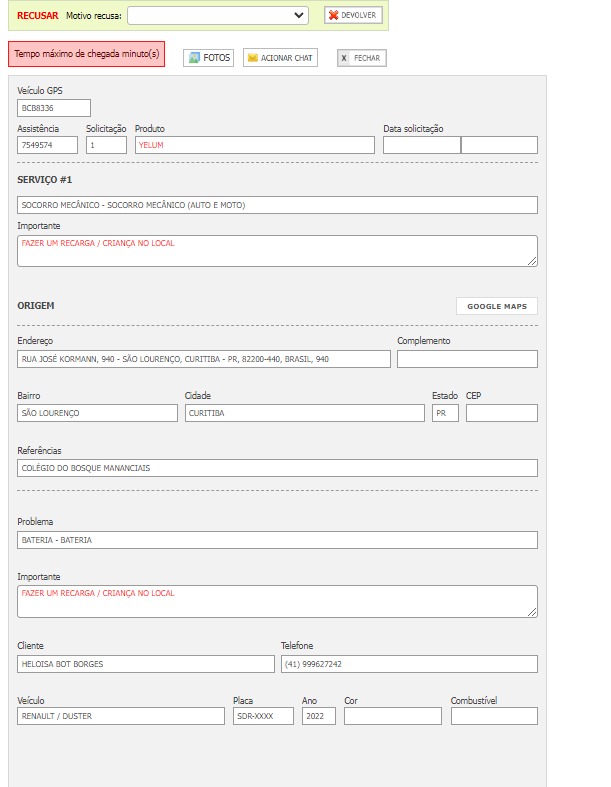Click the Endereço field RUA JOSÉ KORMANN
This screenshot has height=787, width=611.
click(203, 359)
